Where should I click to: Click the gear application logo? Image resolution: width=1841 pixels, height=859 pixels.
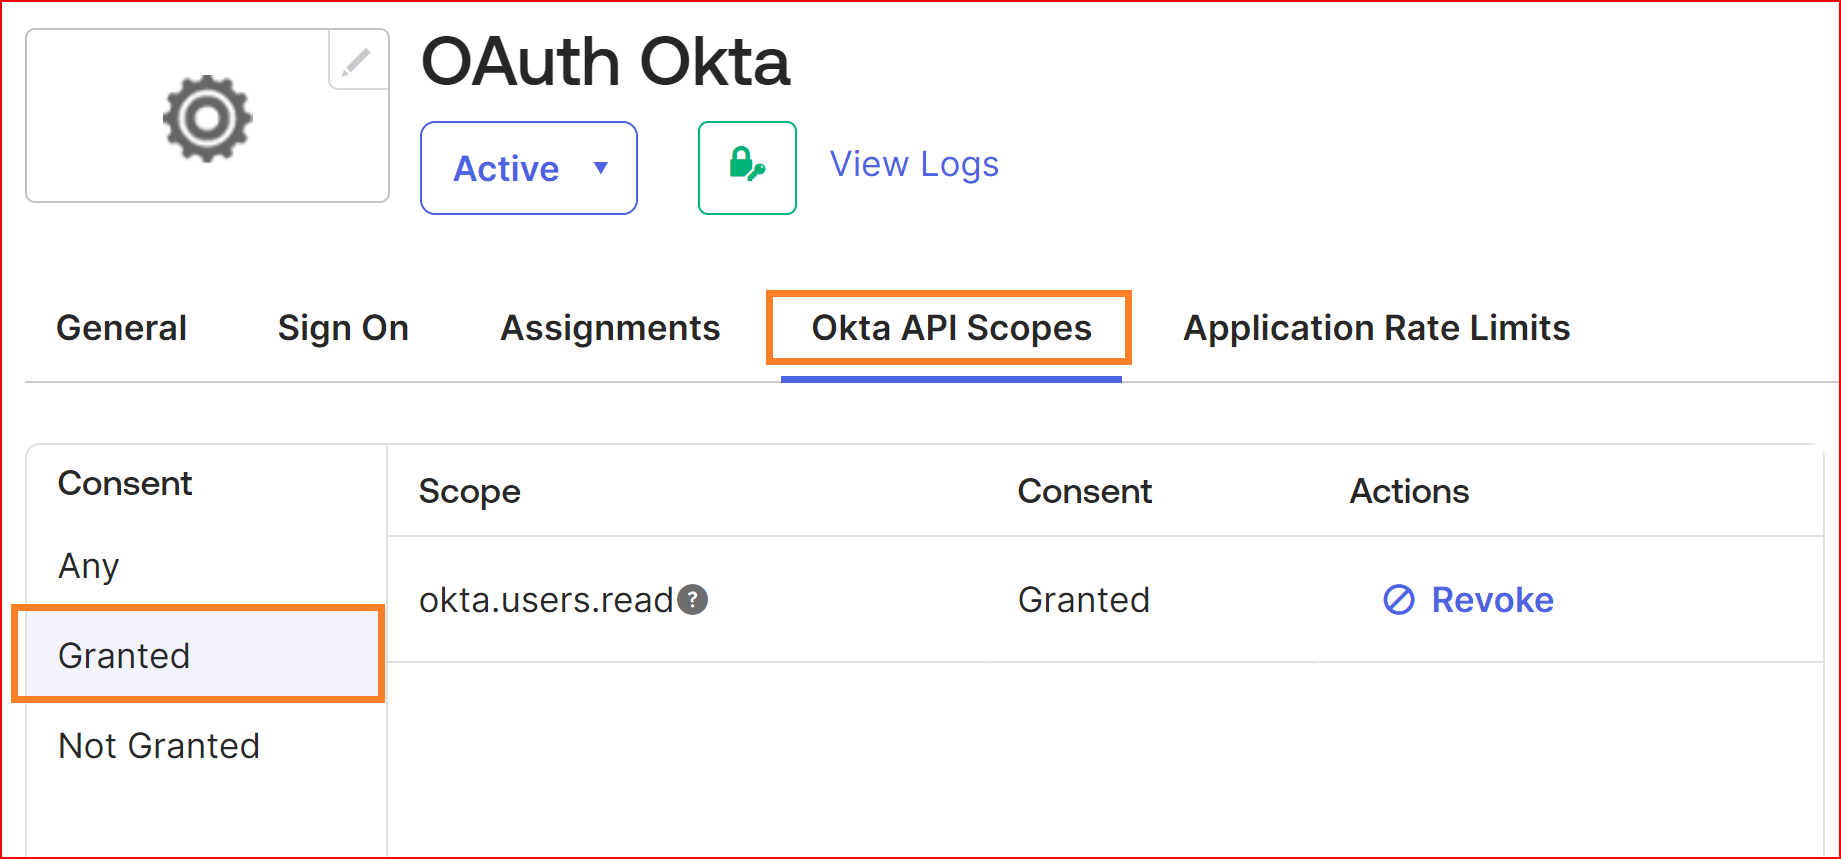[x=207, y=118]
